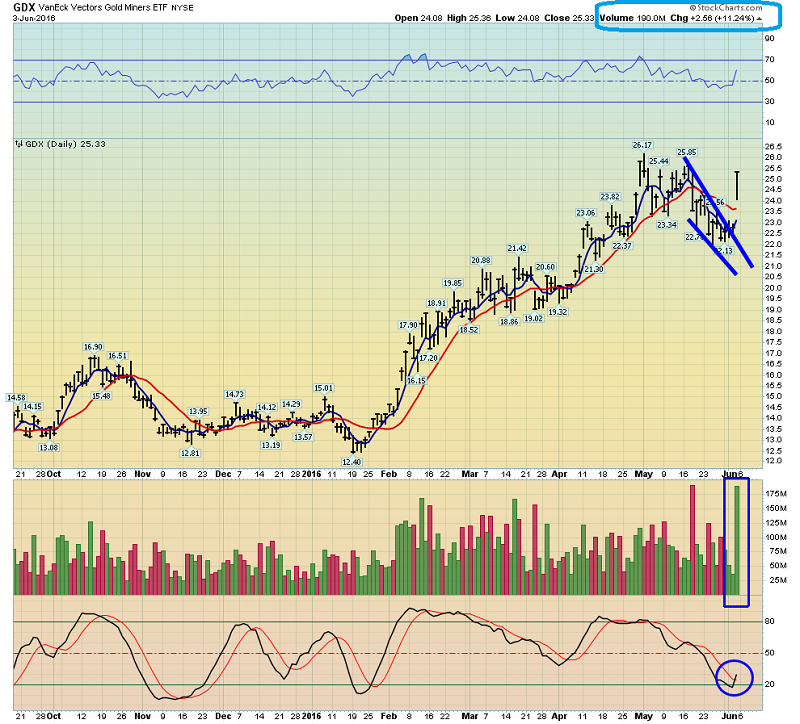
Task: Click the candlestick icon beside GDX (Daily) legend
Action: pyautogui.click(x=17, y=144)
